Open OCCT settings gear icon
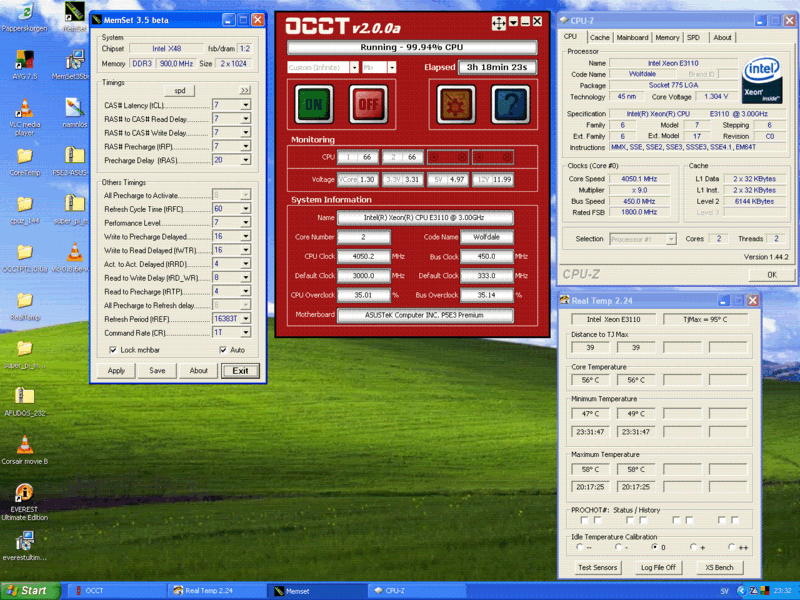 (455, 104)
